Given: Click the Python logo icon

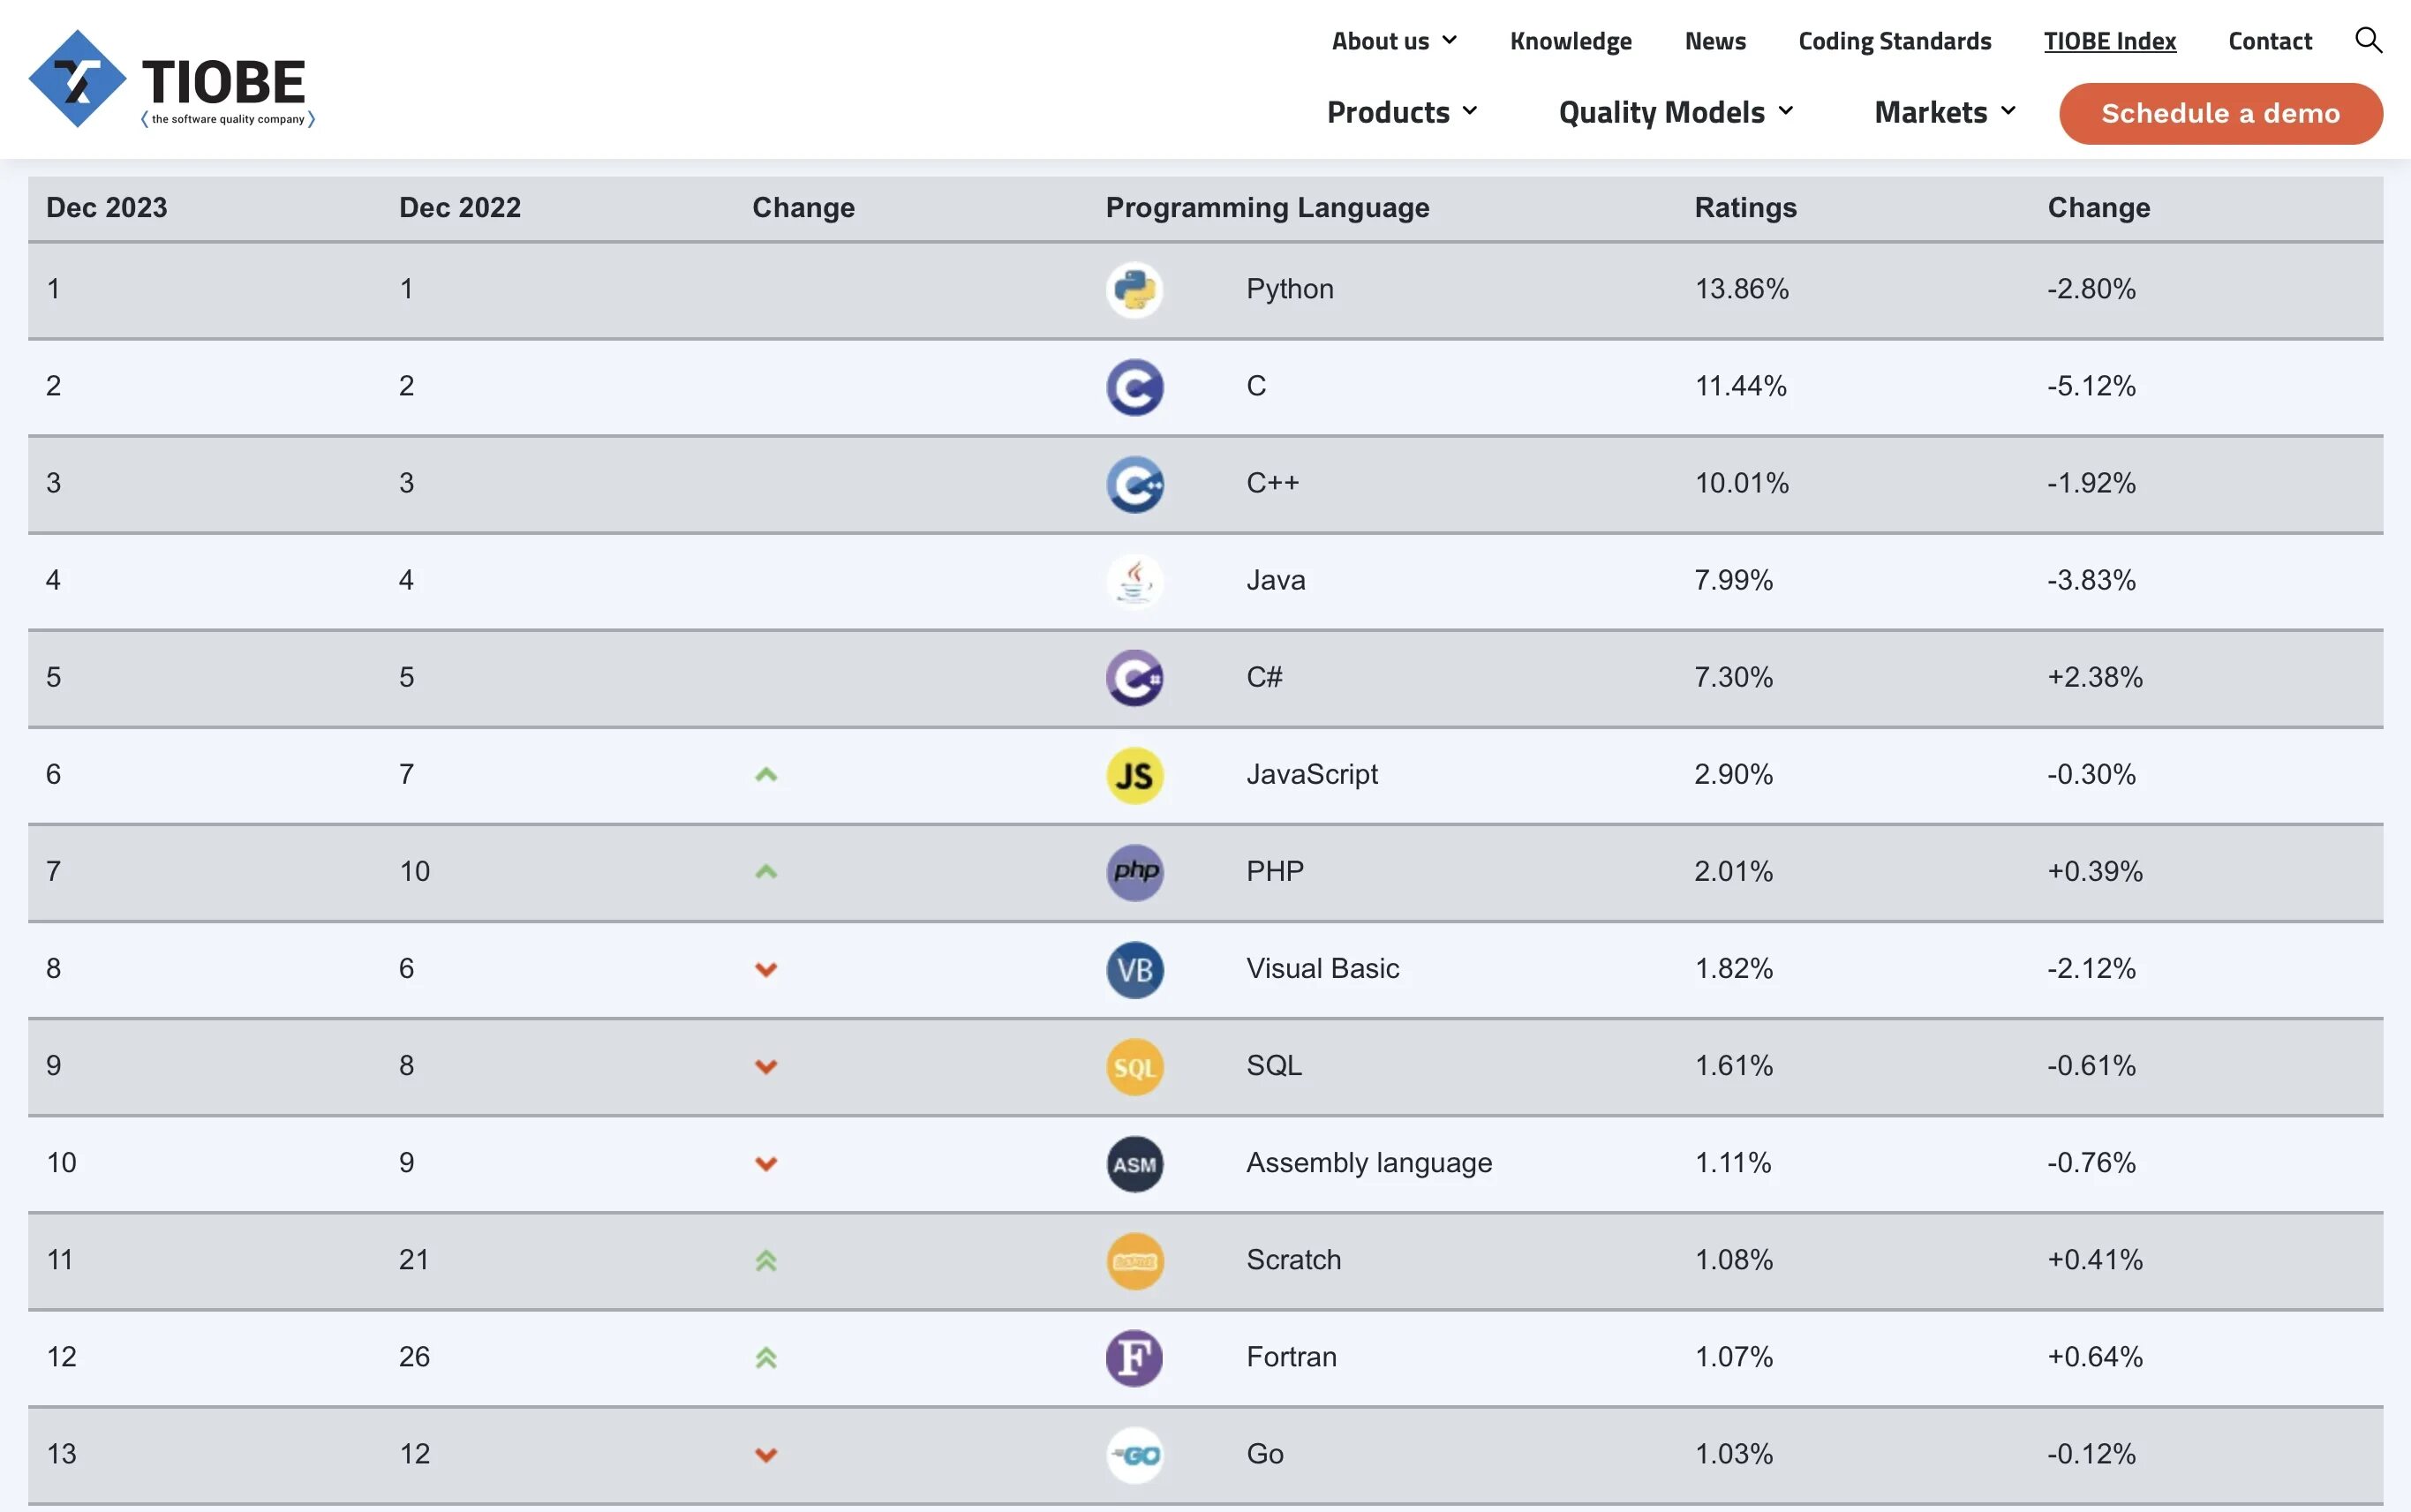Looking at the screenshot, I should [x=1134, y=290].
